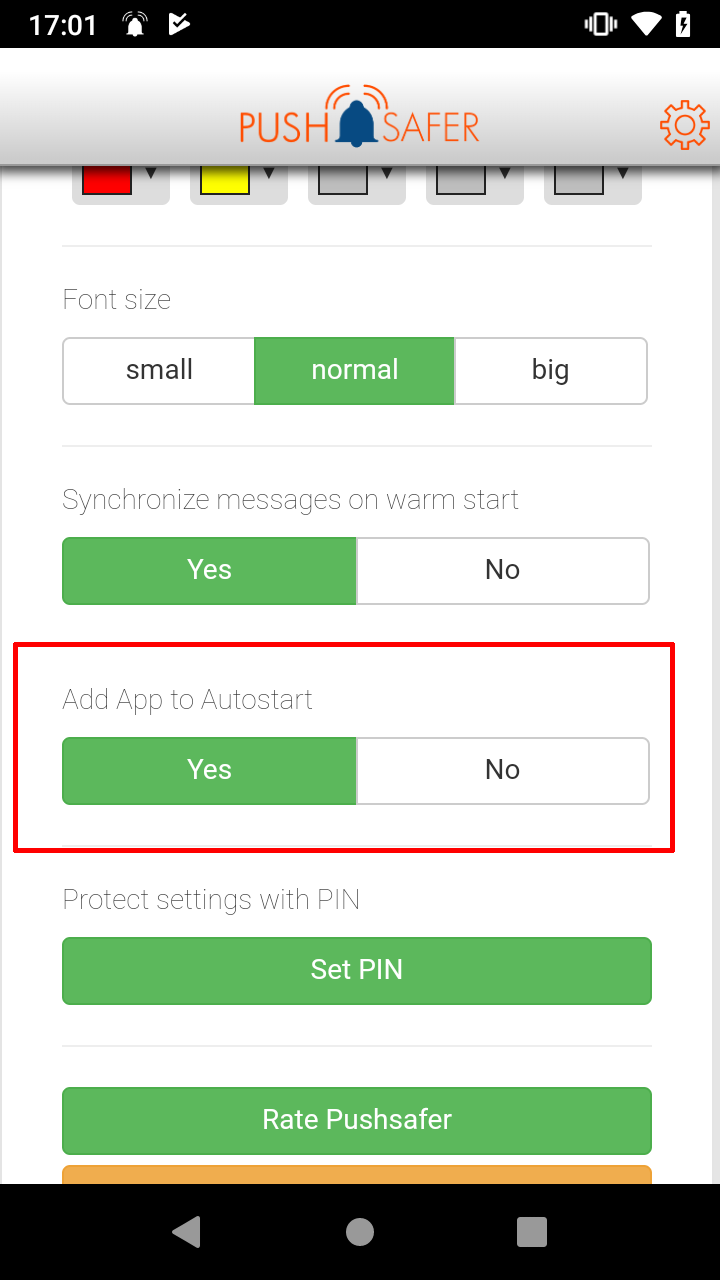720x1280 pixels.
Task: Open the Pushsafer settings gear
Action: click(684, 124)
